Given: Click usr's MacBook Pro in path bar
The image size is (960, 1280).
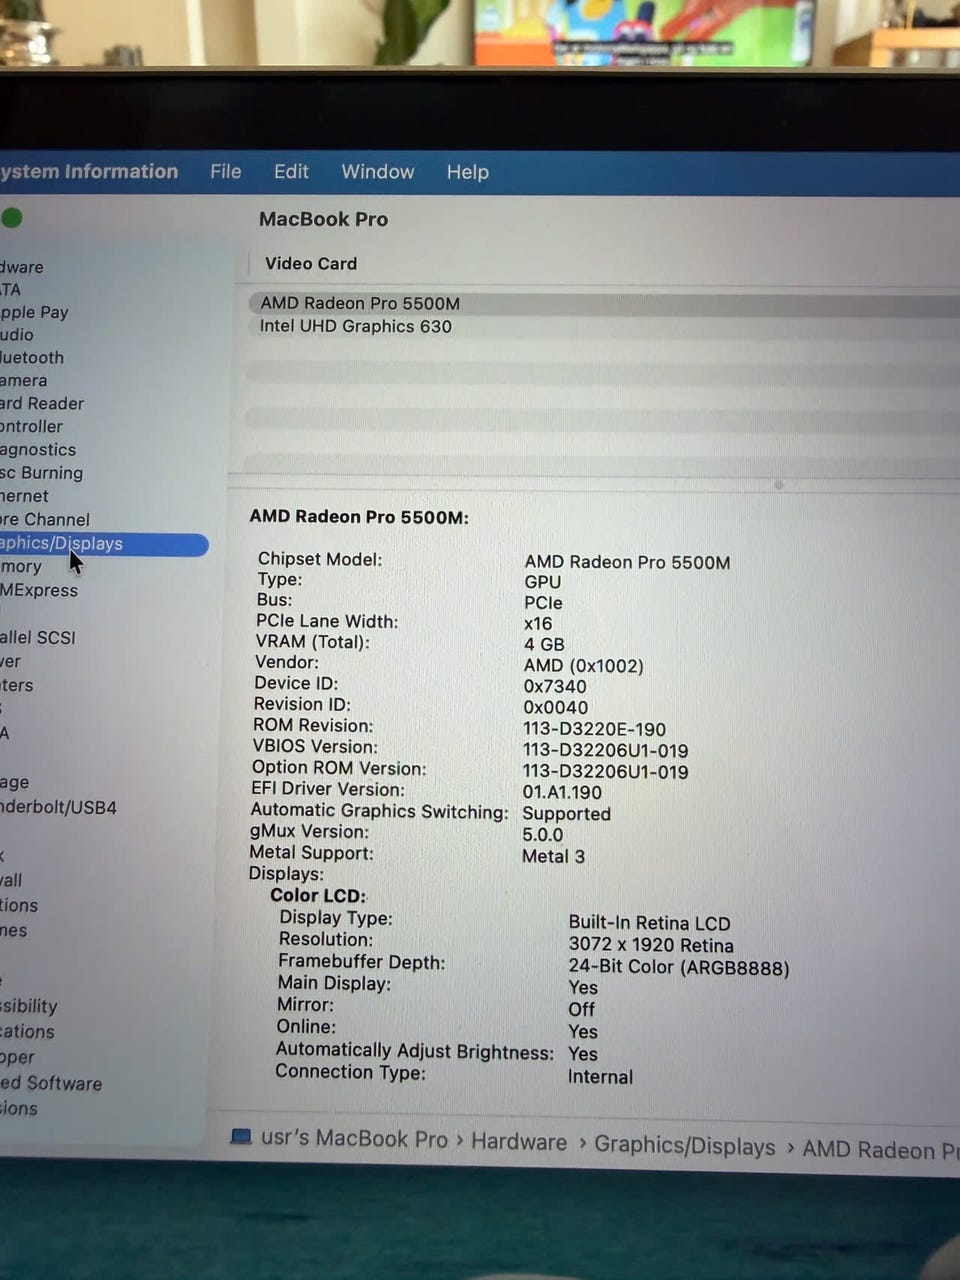Looking at the screenshot, I should tap(354, 1139).
